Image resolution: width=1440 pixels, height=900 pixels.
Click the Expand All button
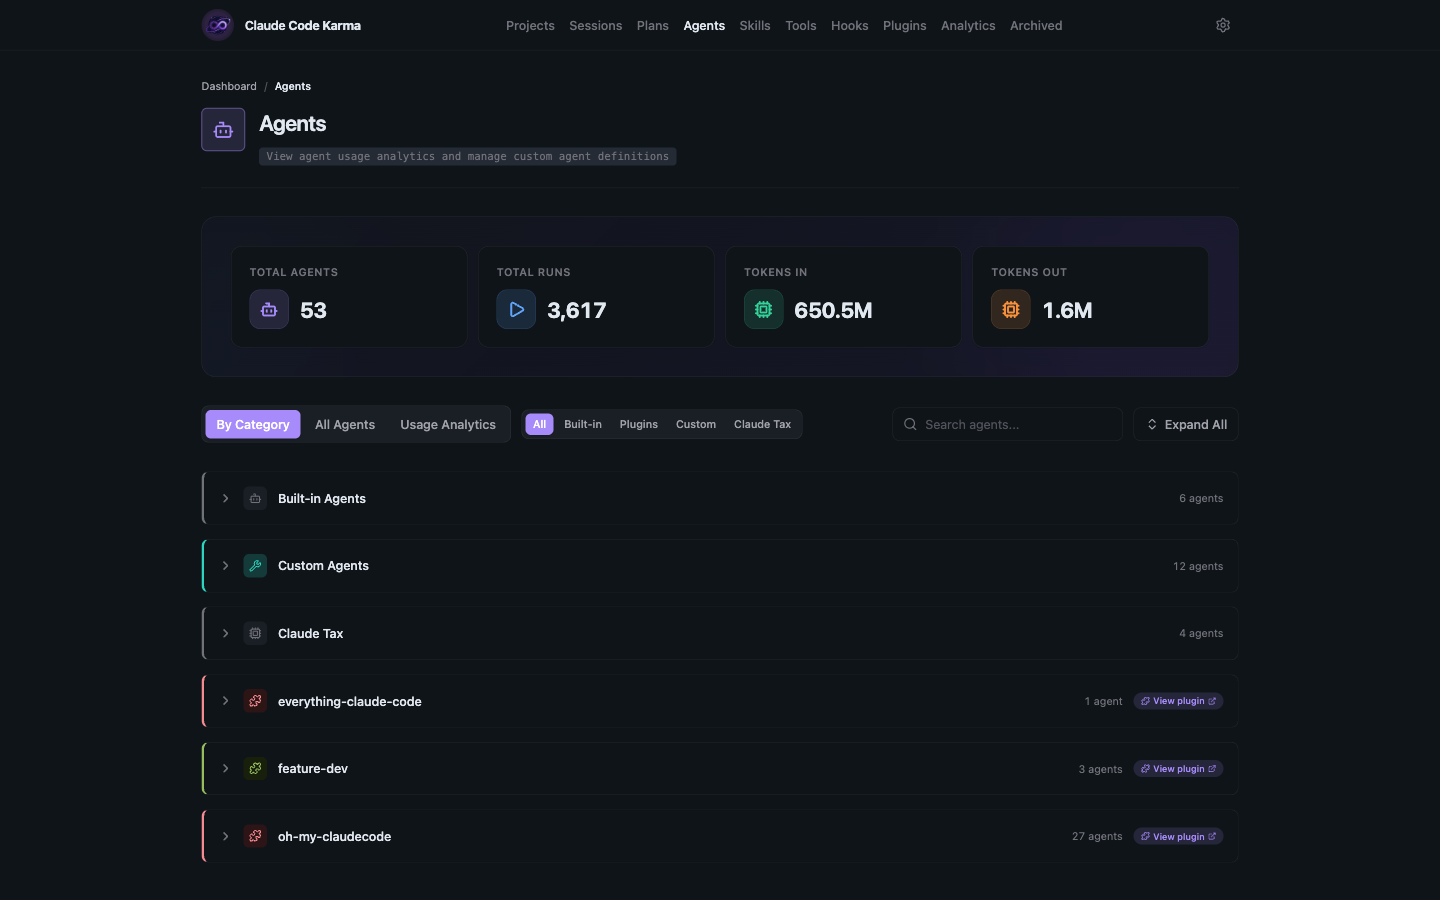(1186, 424)
